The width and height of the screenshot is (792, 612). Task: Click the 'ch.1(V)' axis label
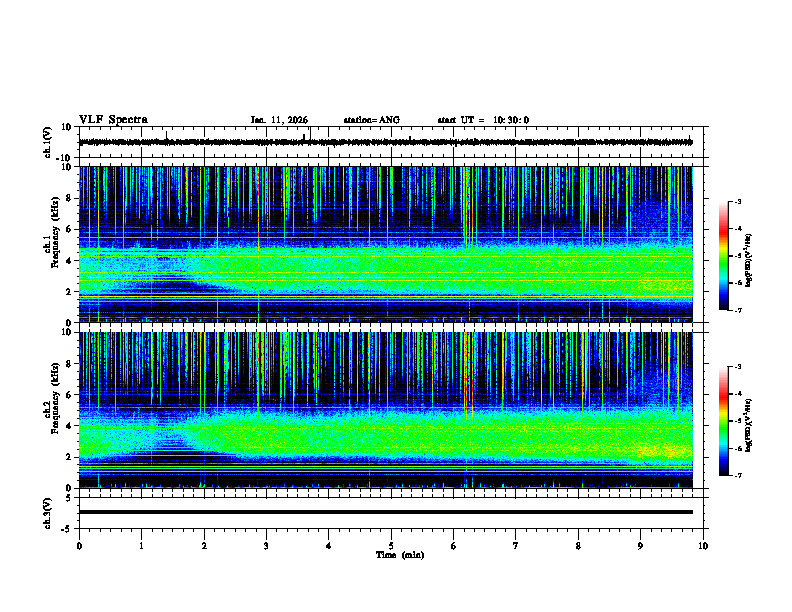47,142
